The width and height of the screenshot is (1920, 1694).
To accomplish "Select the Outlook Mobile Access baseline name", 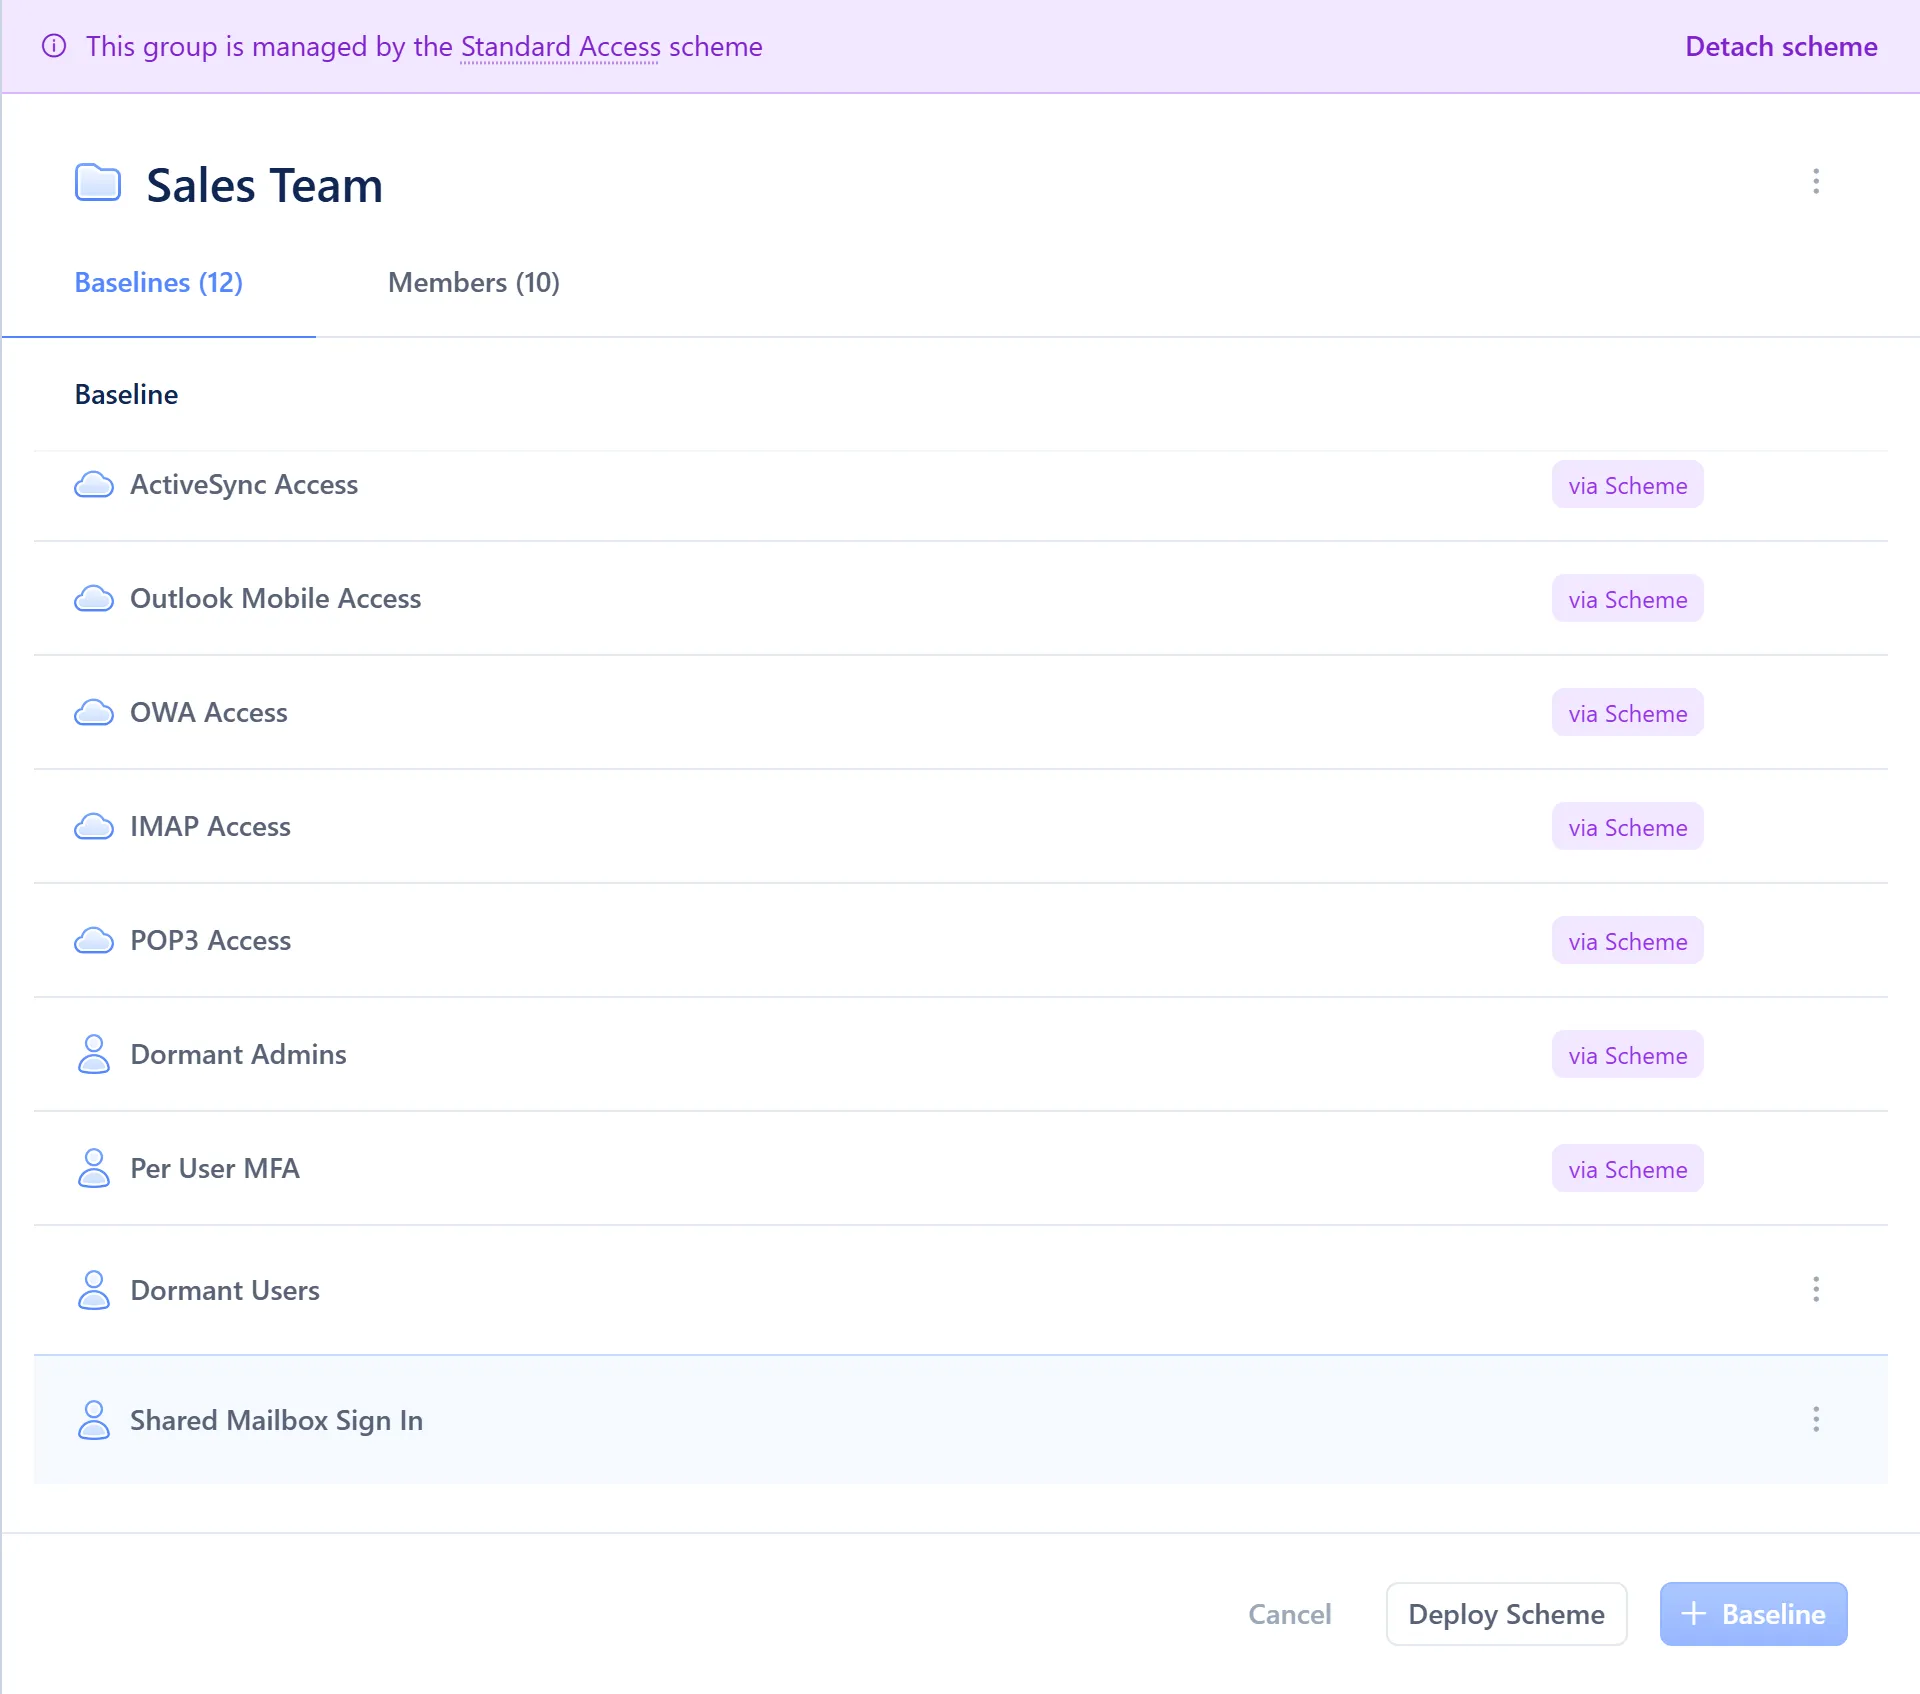I will 276,599.
